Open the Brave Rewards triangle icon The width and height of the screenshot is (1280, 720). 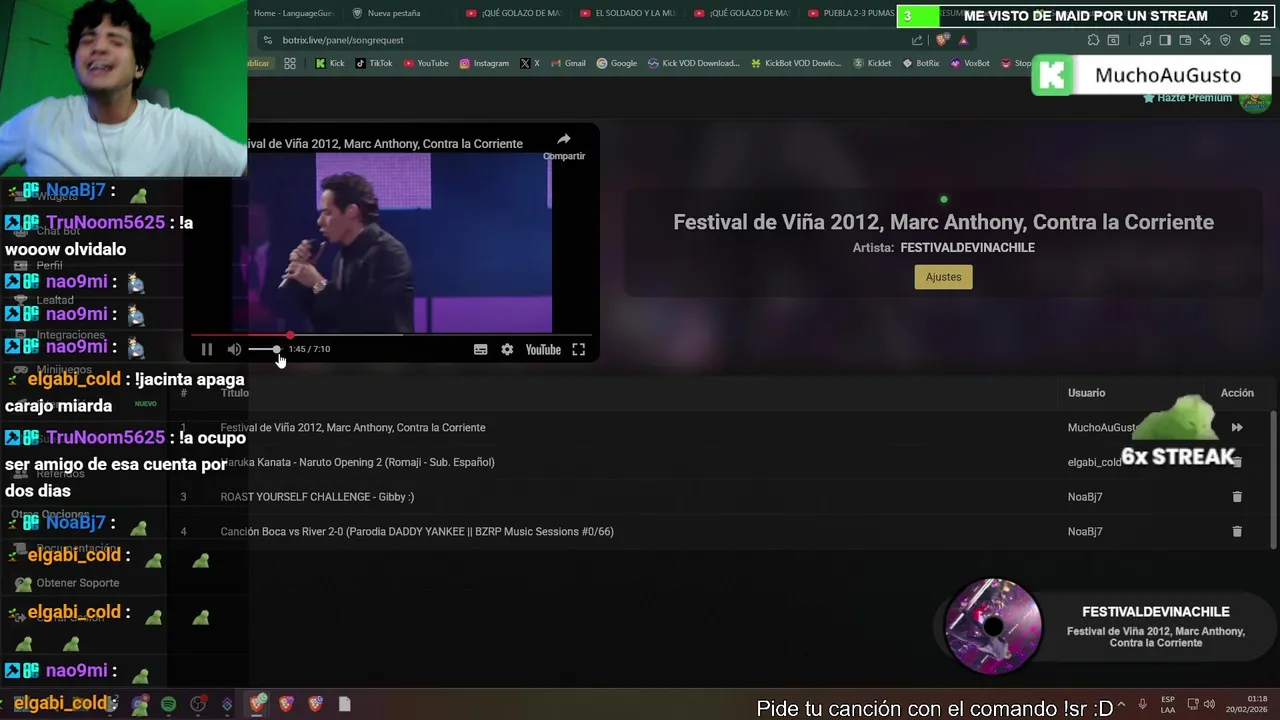click(x=963, y=40)
